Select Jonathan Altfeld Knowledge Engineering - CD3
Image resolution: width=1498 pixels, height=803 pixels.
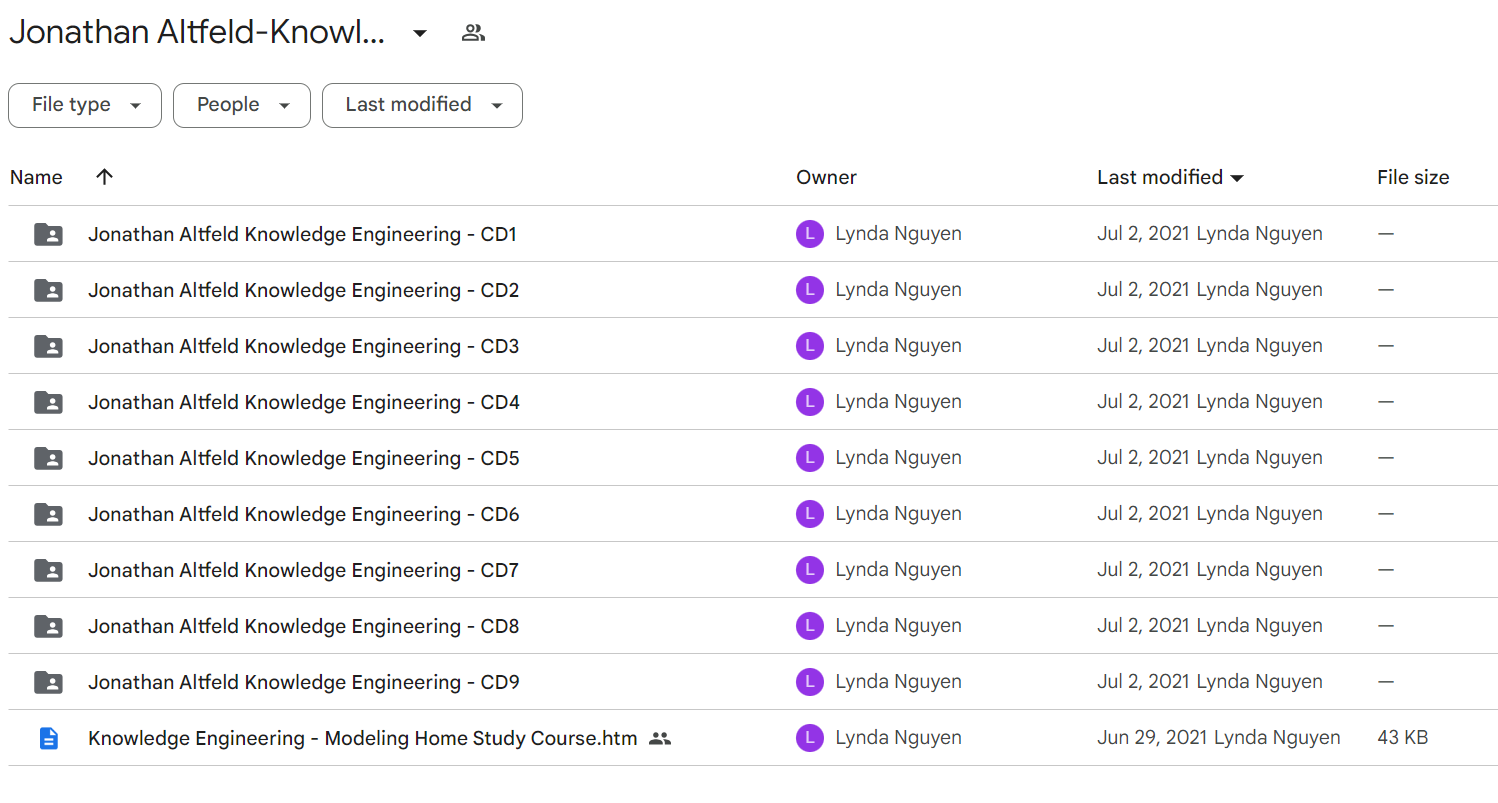pos(303,347)
